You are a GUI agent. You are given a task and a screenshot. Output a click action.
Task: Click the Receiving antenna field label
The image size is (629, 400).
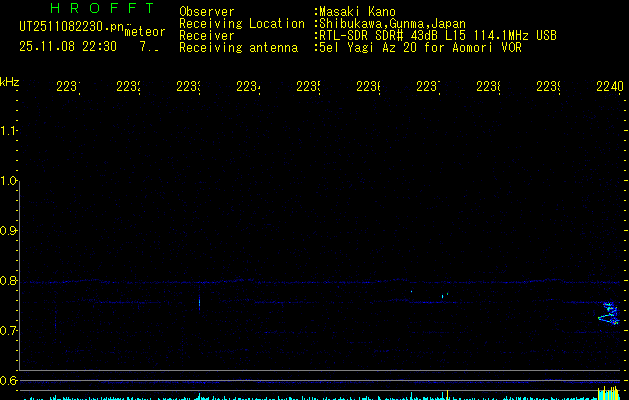[x=237, y=47]
